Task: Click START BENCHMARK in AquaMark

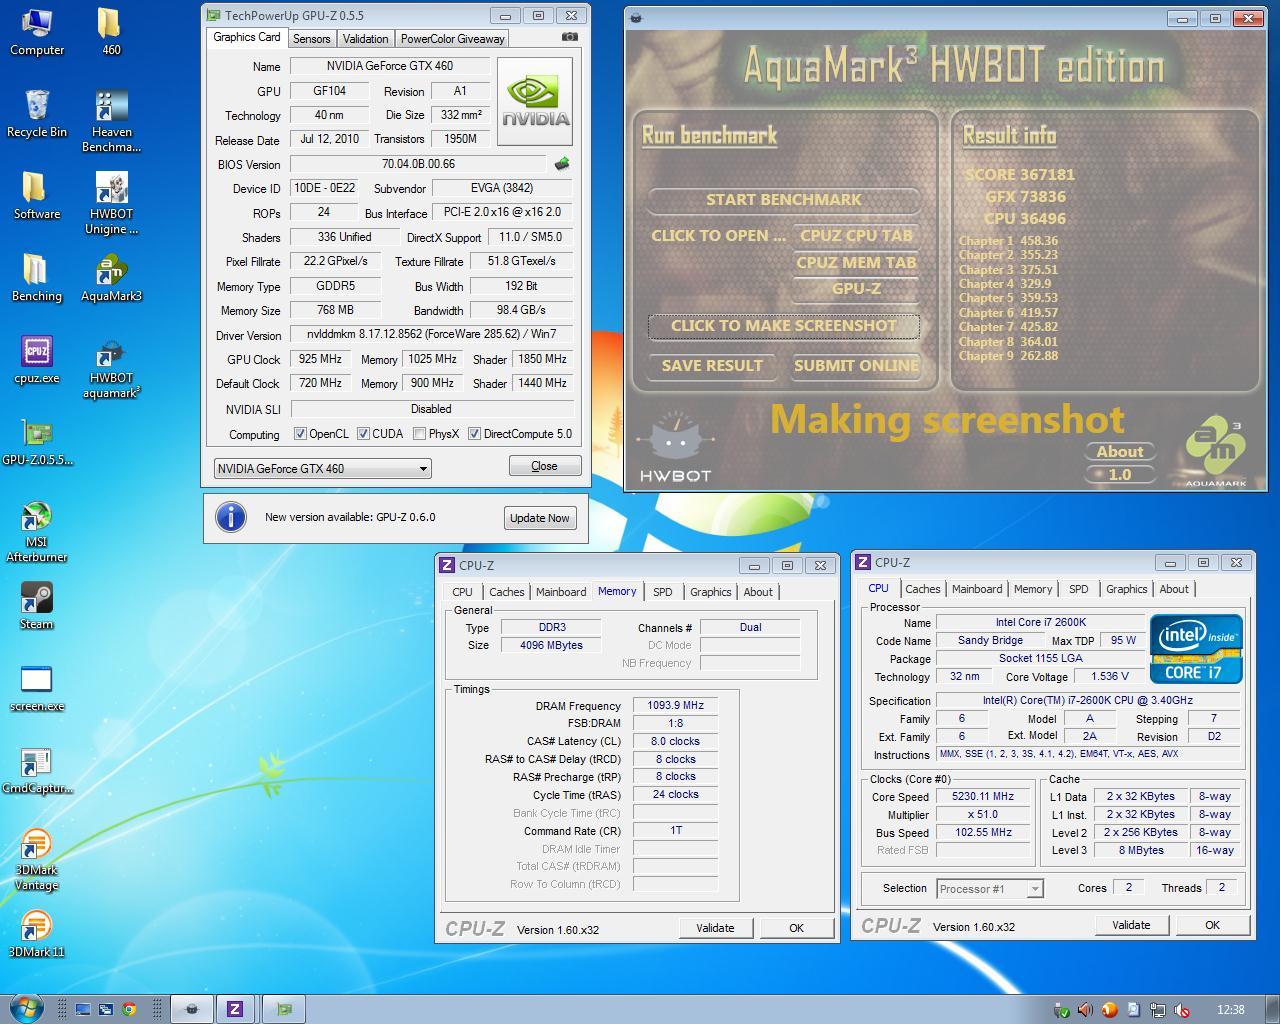Action: point(783,200)
